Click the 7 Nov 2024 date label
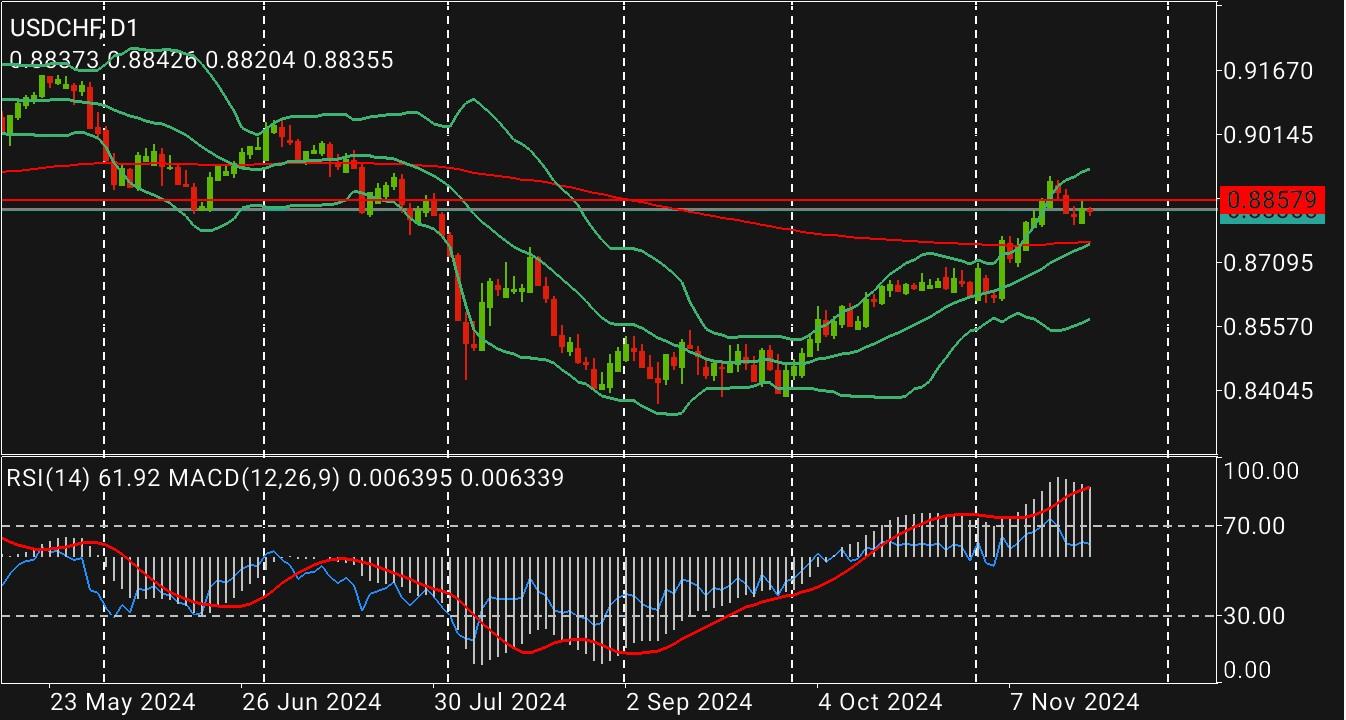Viewport: 1346px width, 720px height. [x=1074, y=702]
